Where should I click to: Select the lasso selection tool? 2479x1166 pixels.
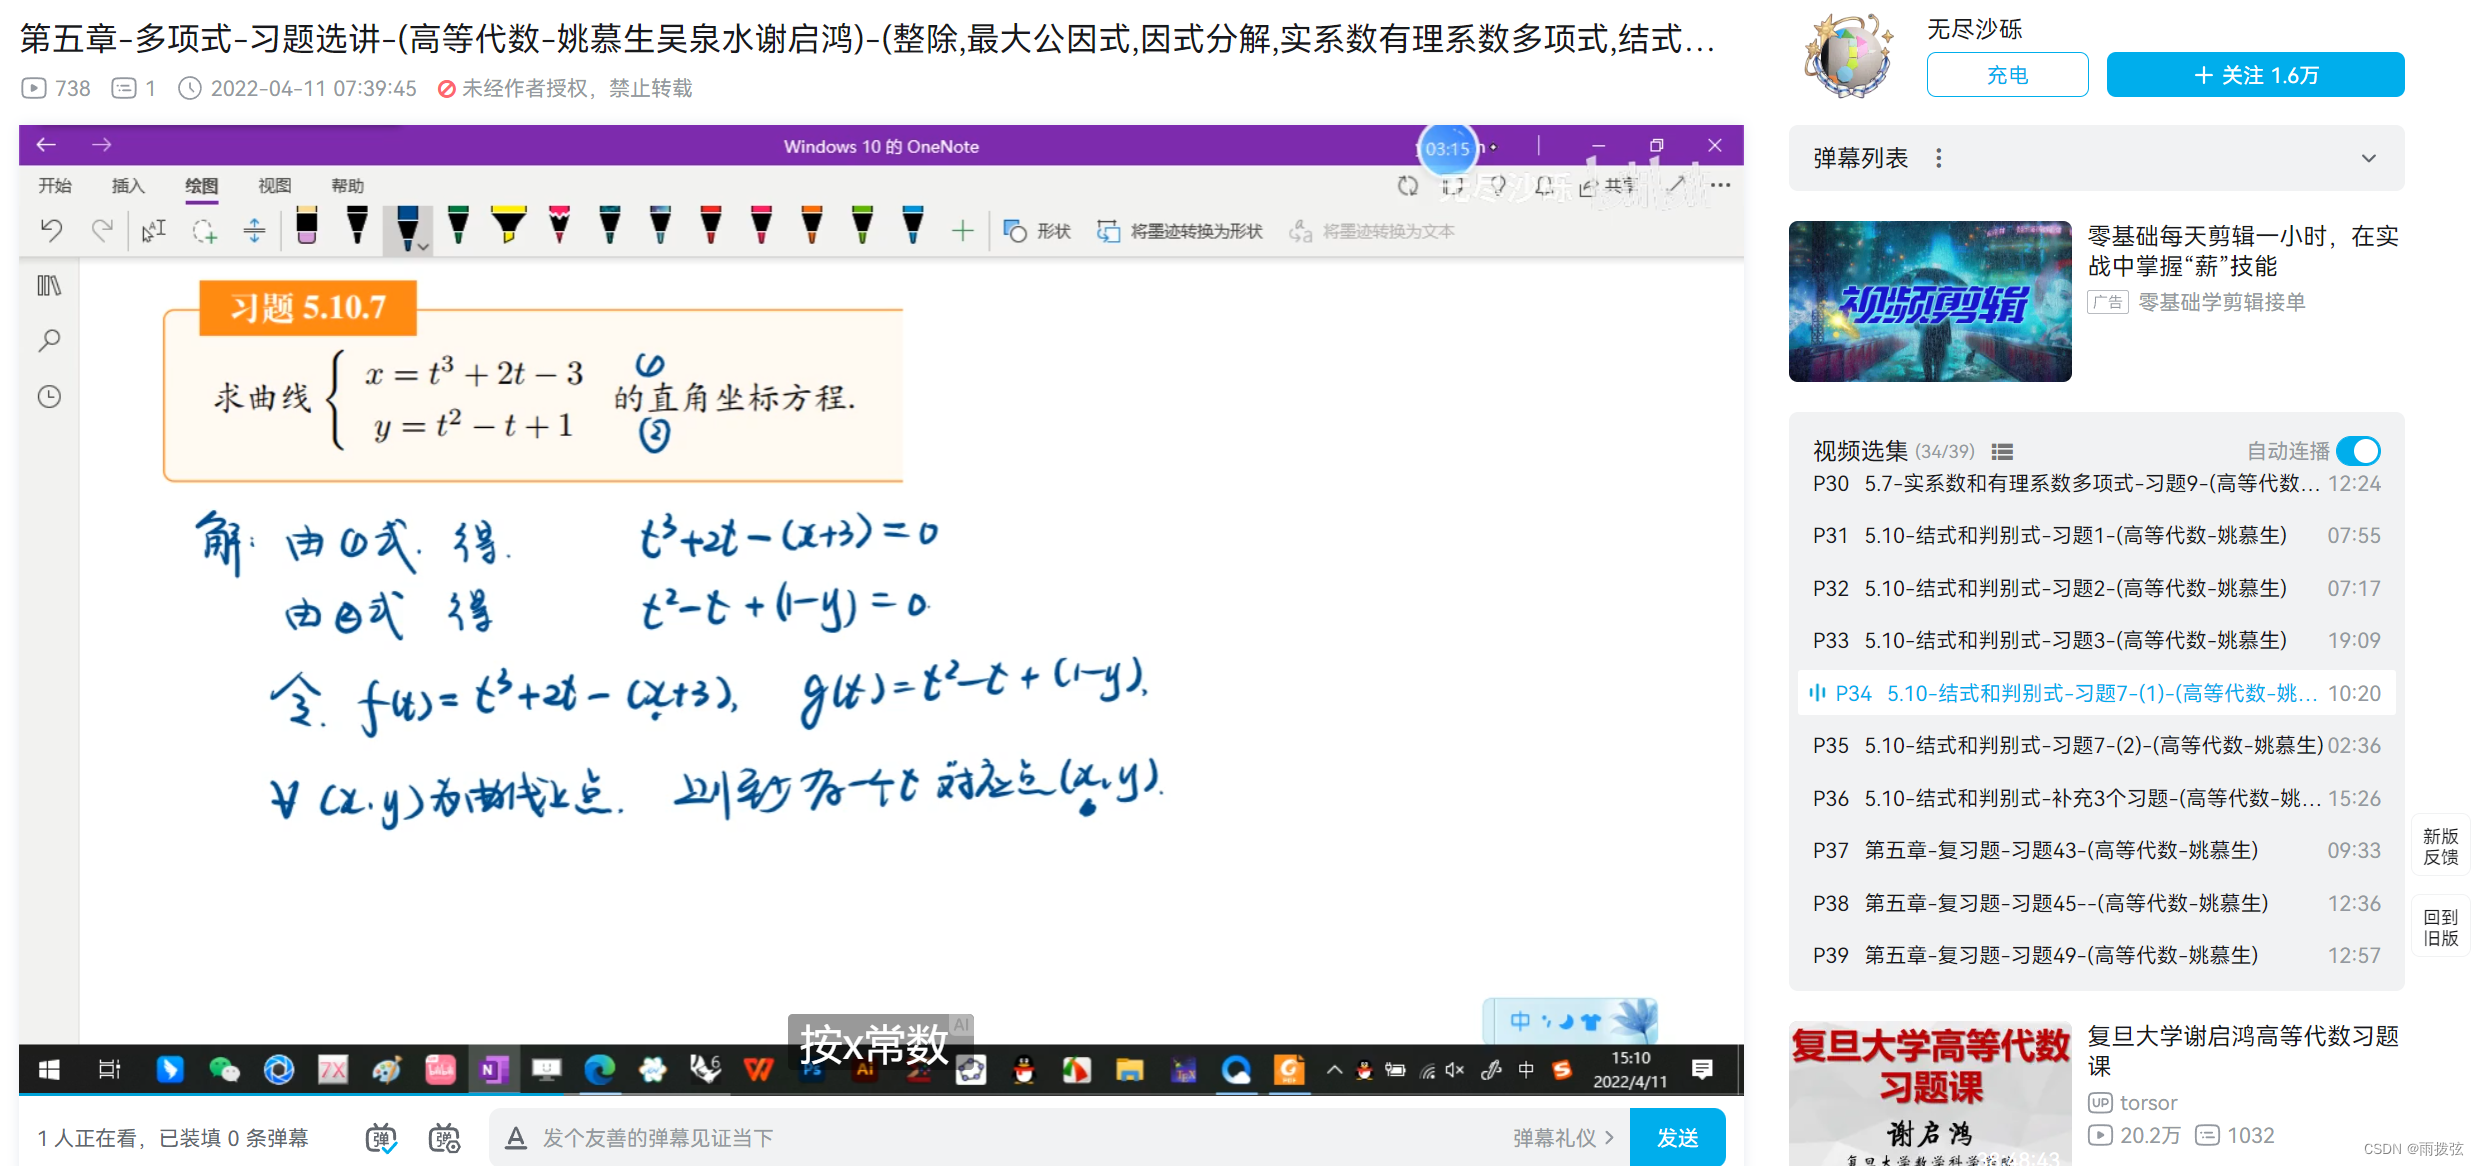tap(204, 231)
